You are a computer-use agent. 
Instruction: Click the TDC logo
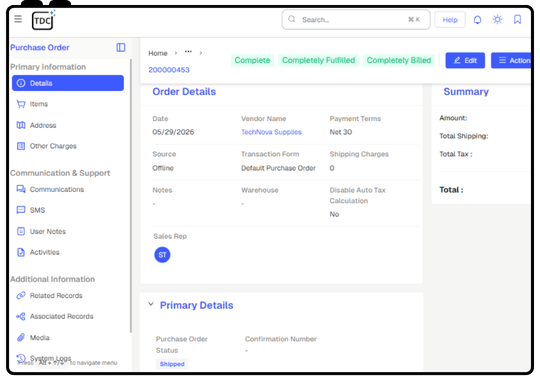pos(43,20)
